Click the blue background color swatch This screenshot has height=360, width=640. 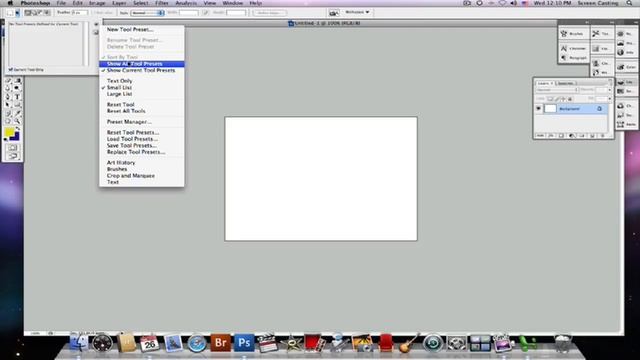tap(16, 136)
